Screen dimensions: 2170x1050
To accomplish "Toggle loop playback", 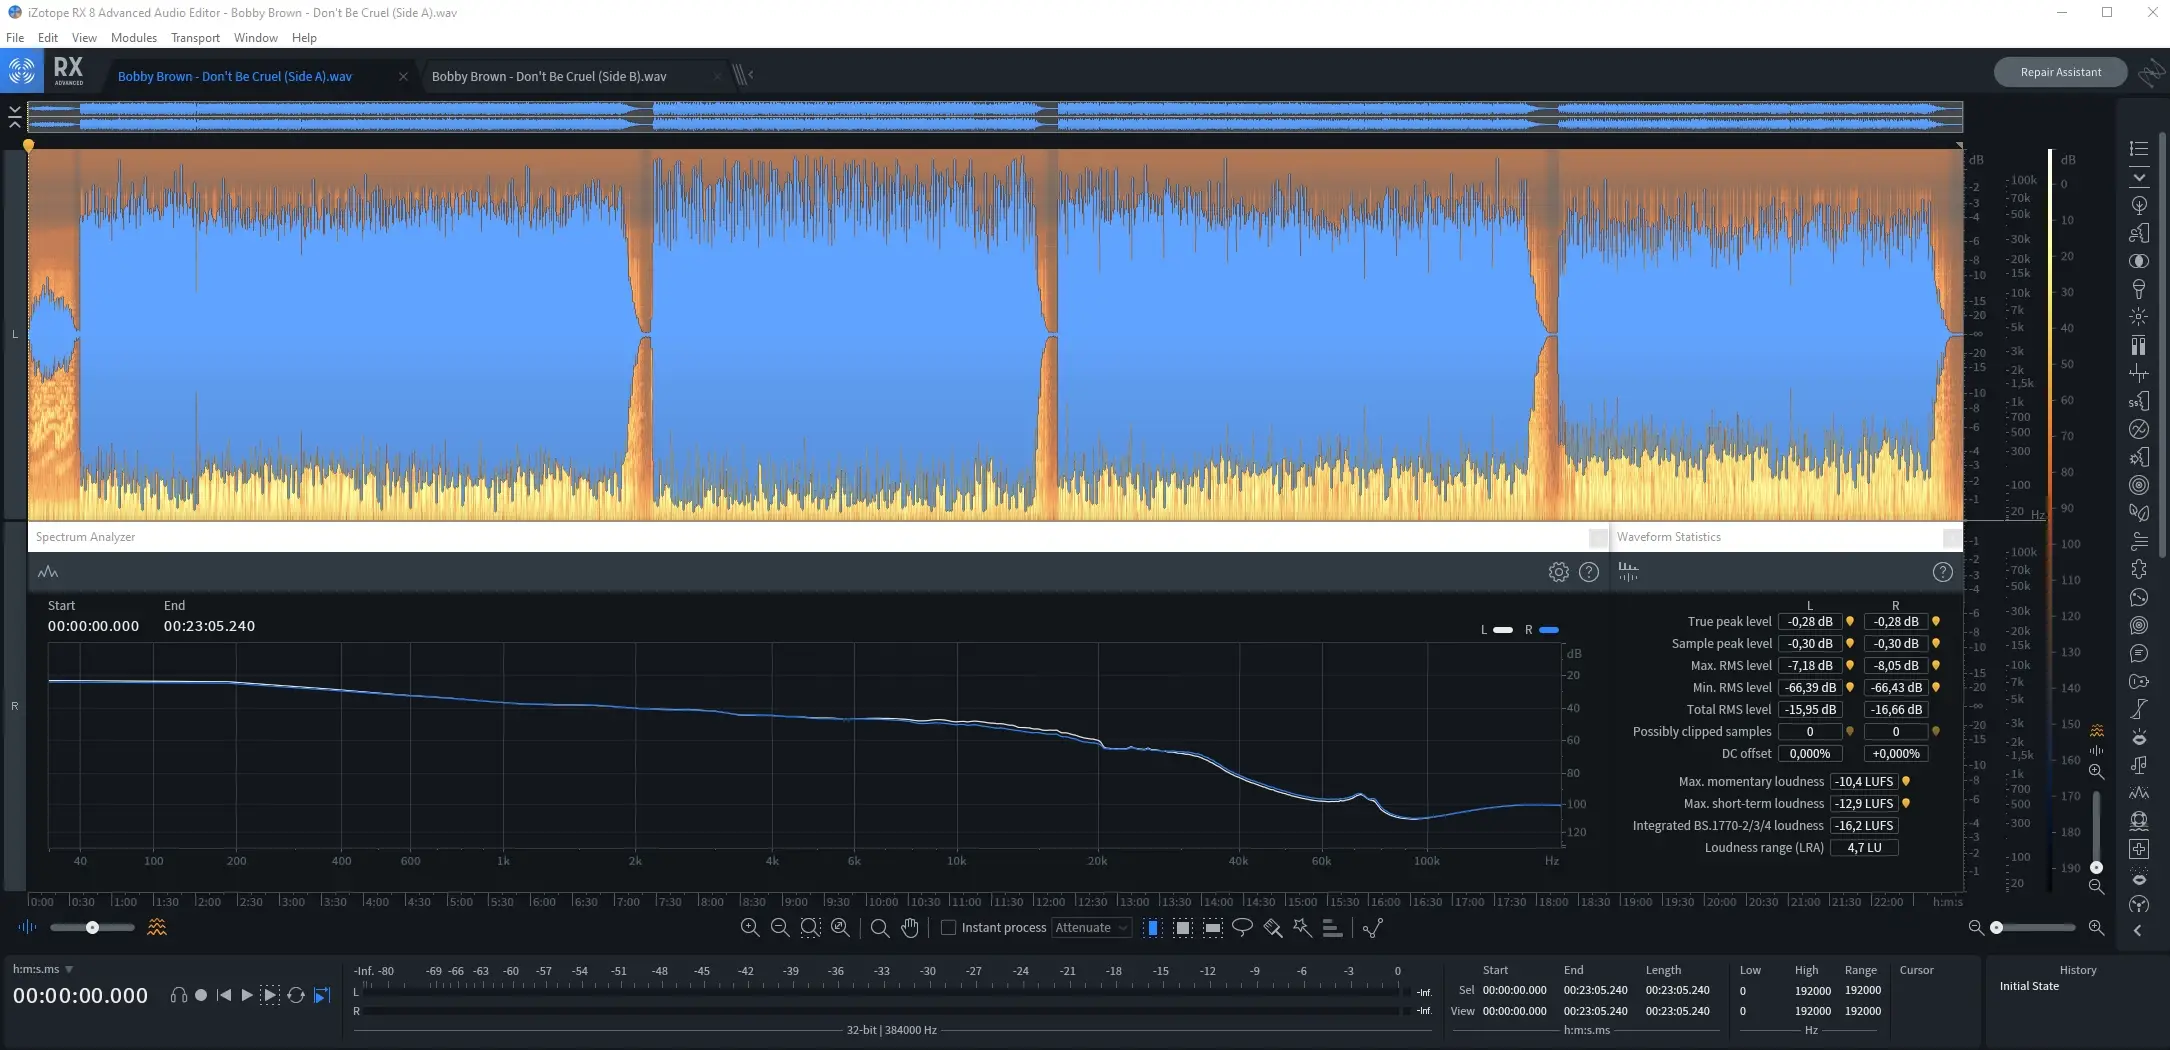I will [x=296, y=995].
